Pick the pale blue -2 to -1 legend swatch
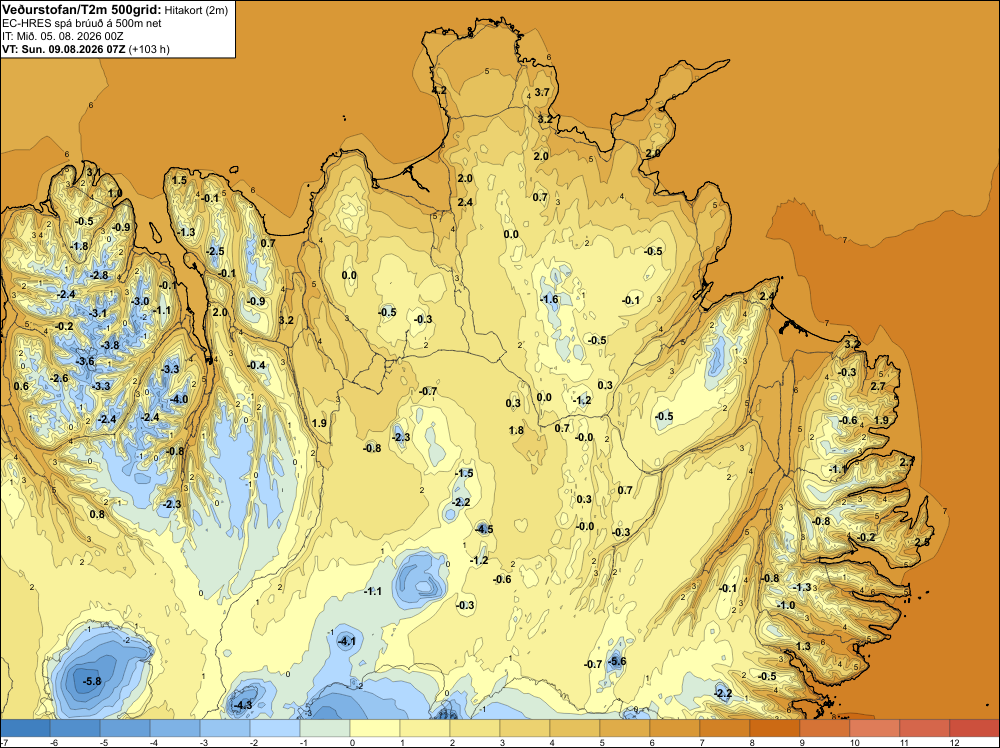 pos(275,728)
